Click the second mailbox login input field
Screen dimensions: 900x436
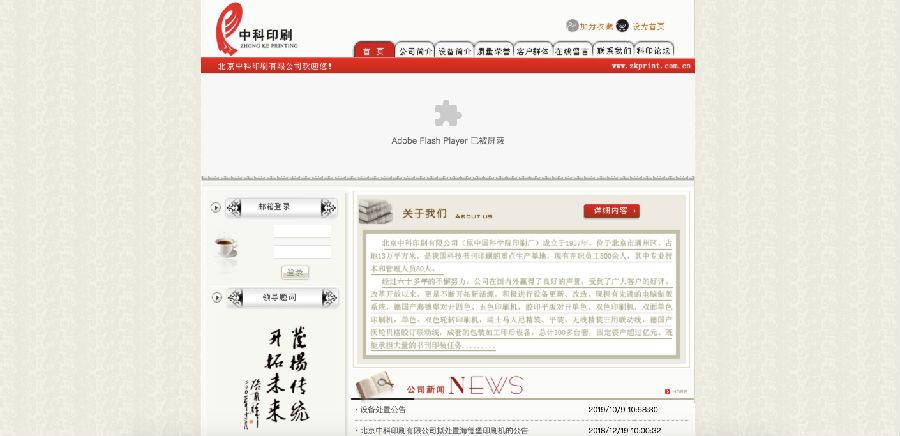(x=302, y=252)
